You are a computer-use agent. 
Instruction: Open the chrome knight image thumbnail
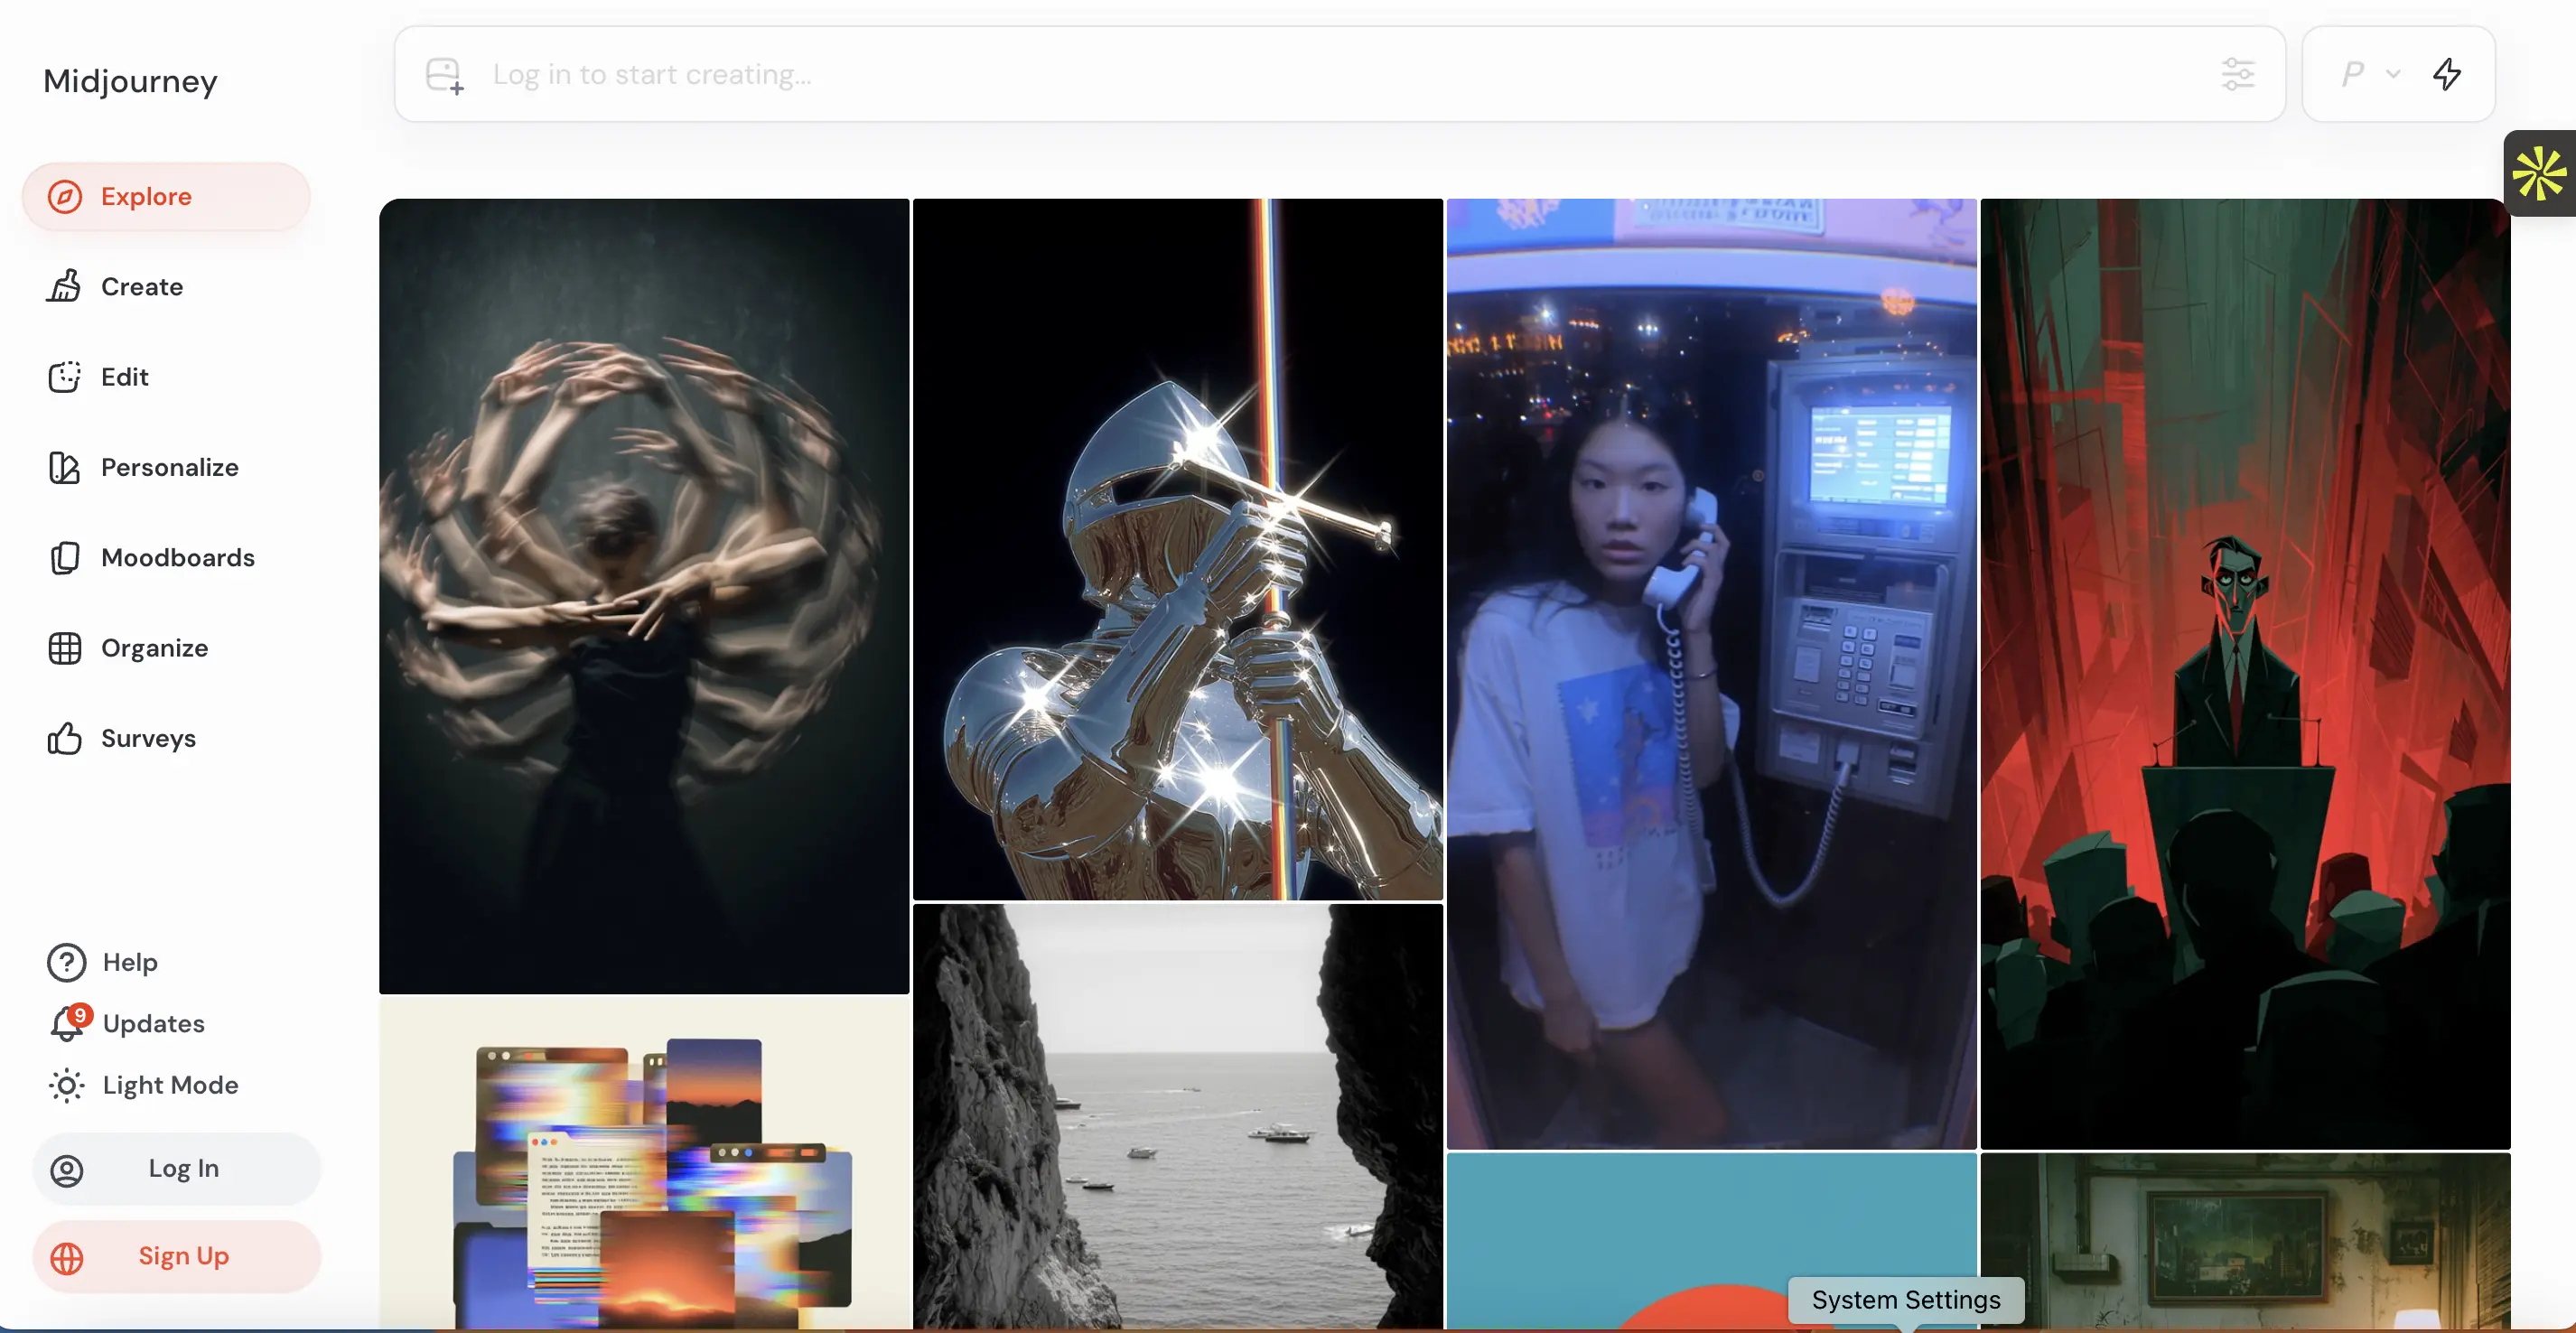pos(1177,549)
